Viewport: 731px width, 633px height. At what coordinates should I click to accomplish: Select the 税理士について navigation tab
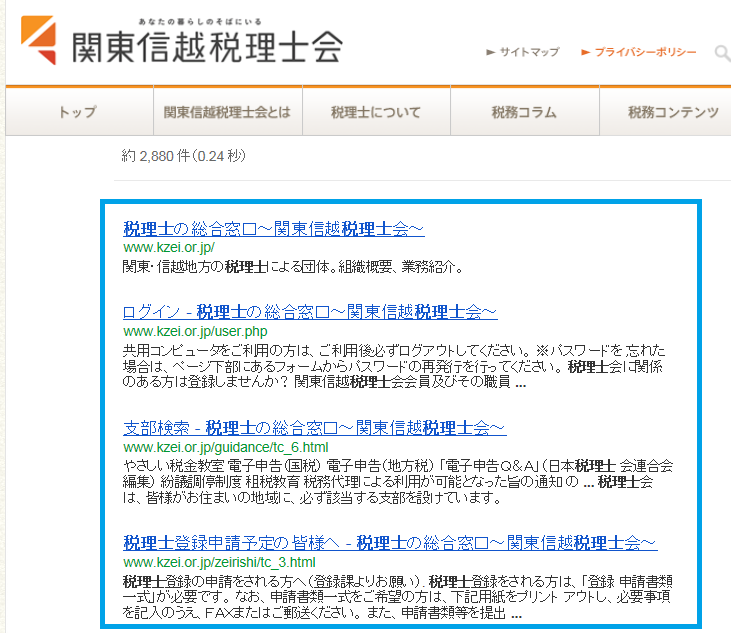[376, 112]
